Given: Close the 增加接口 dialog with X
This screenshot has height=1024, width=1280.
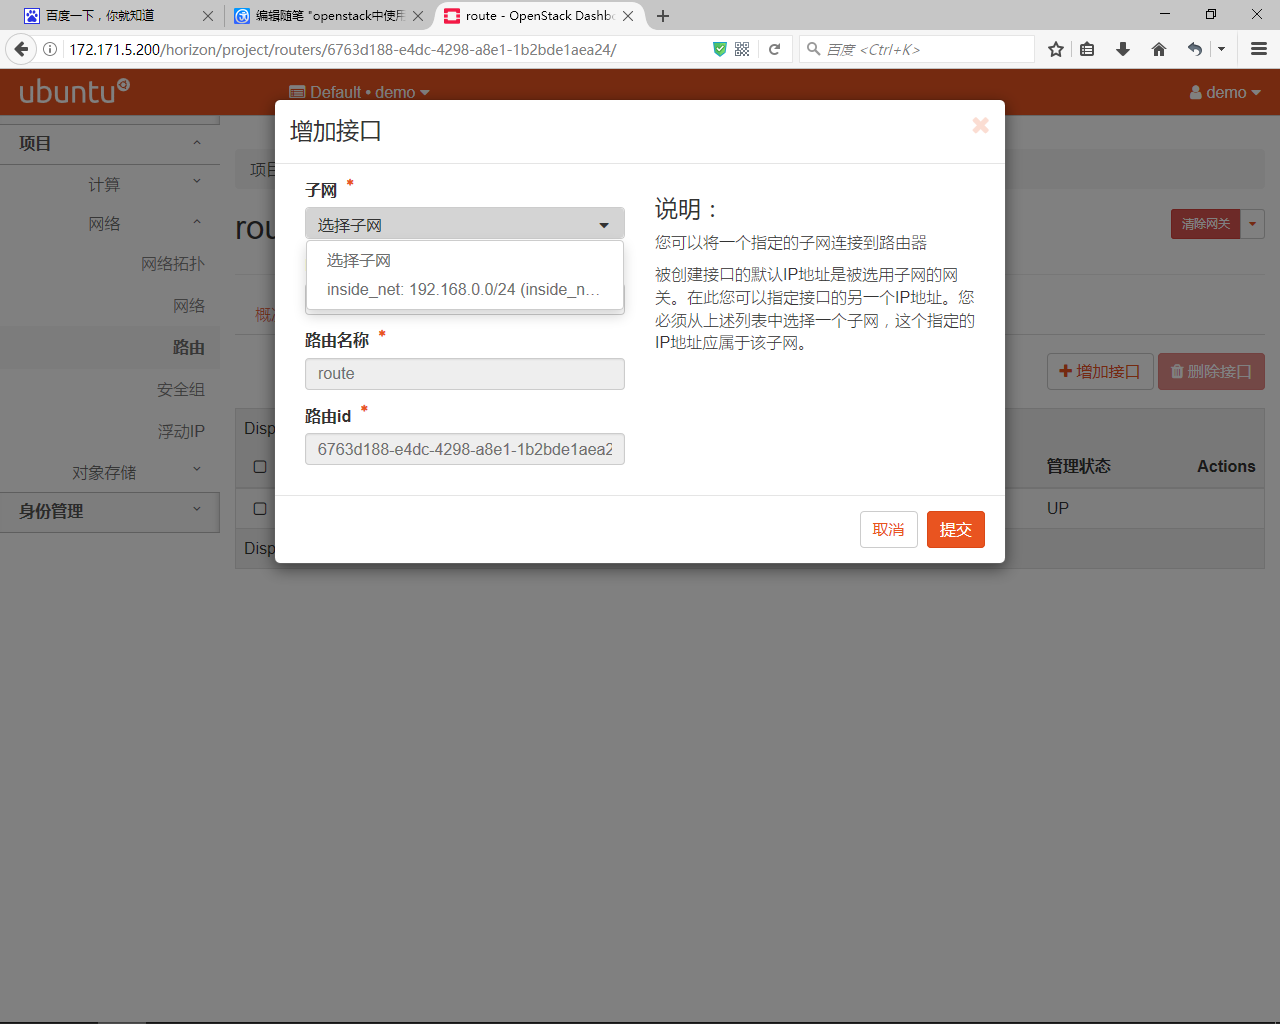Looking at the screenshot, I should (x=981, y=125).
